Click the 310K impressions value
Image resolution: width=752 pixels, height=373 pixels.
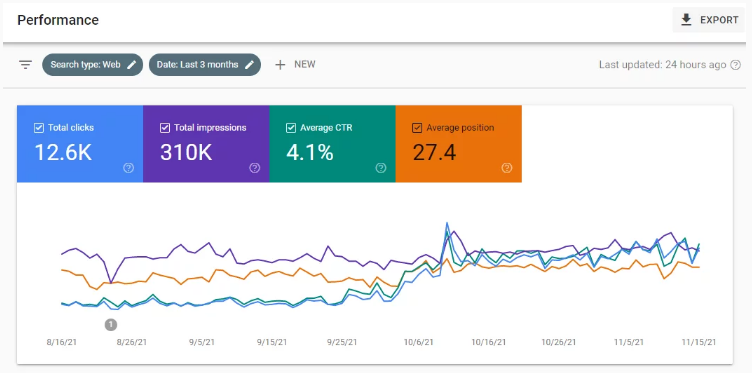(x=186, y=152)
